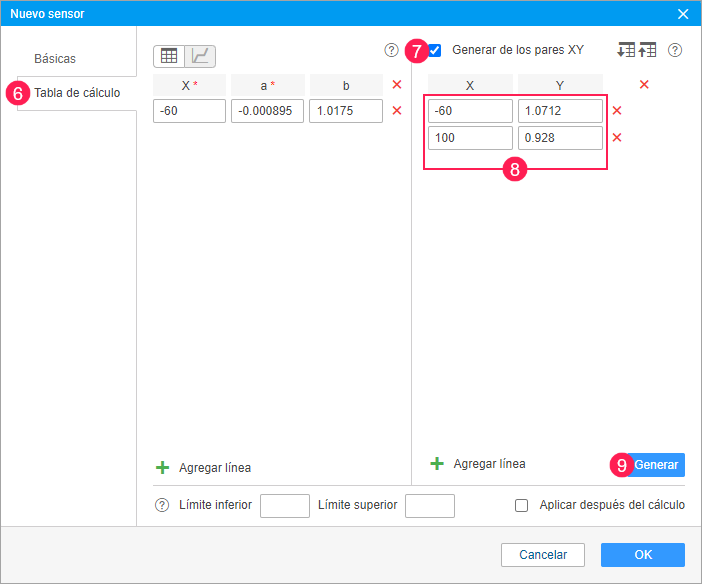This screenshot has width=702, height=584.
Task: Uncheck Generar de los pares XY
Action: 434,50
